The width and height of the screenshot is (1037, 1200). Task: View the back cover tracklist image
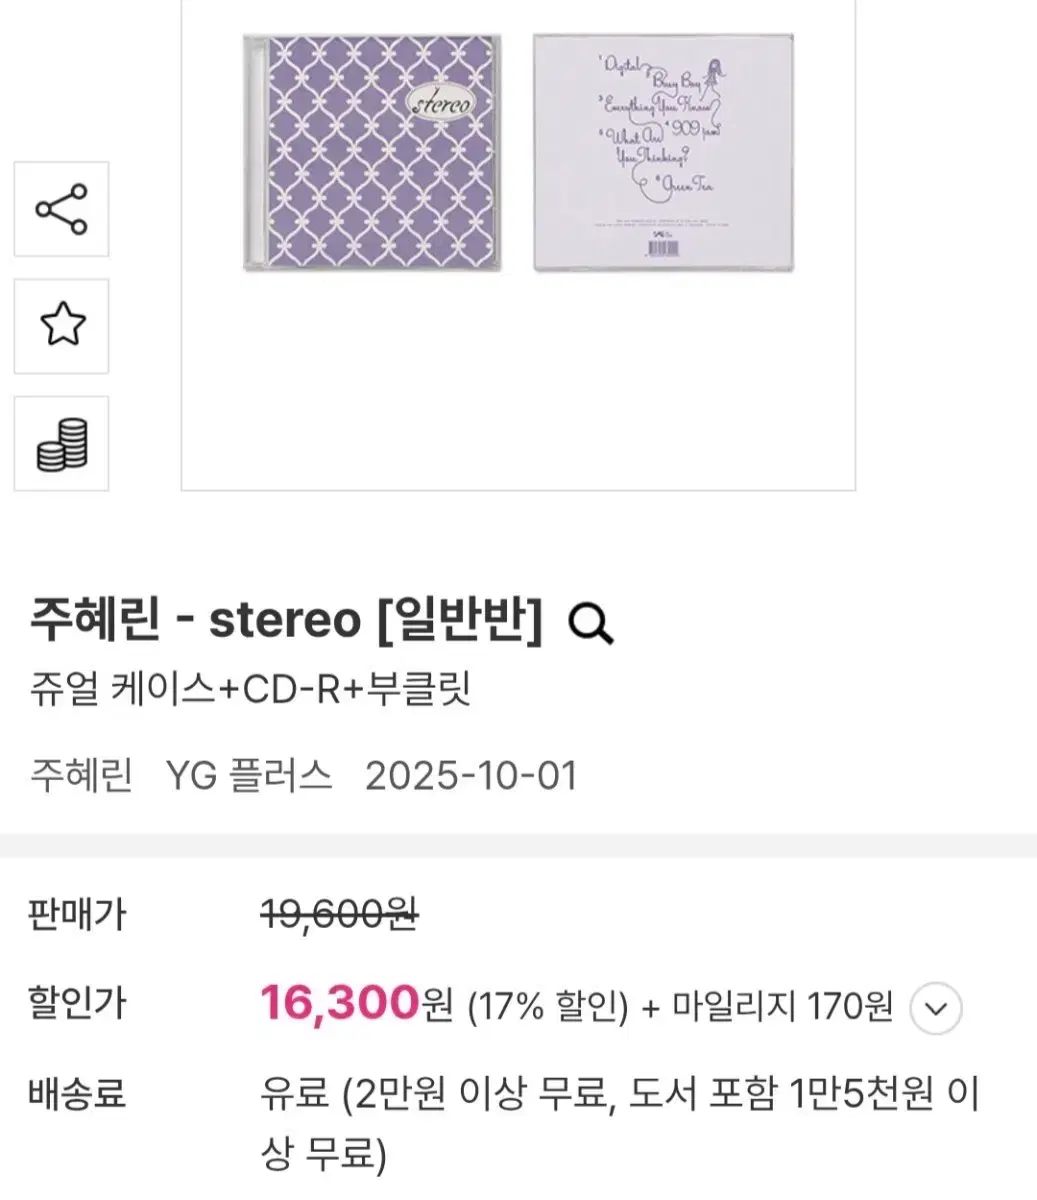click(662, 153)
